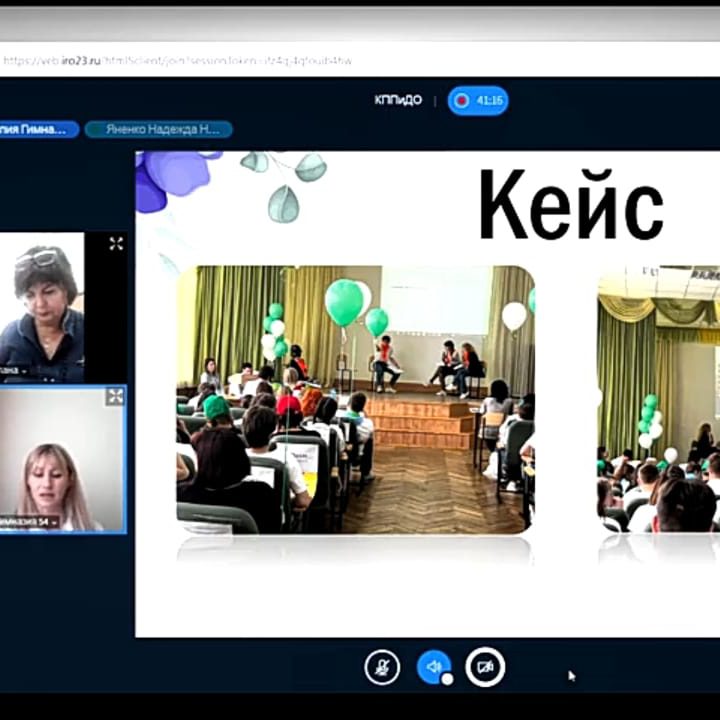Image resolution: width=720 pixels, height=720 pixels.
Task: Click the recording indicator showing 41:16
Action: 478,101
